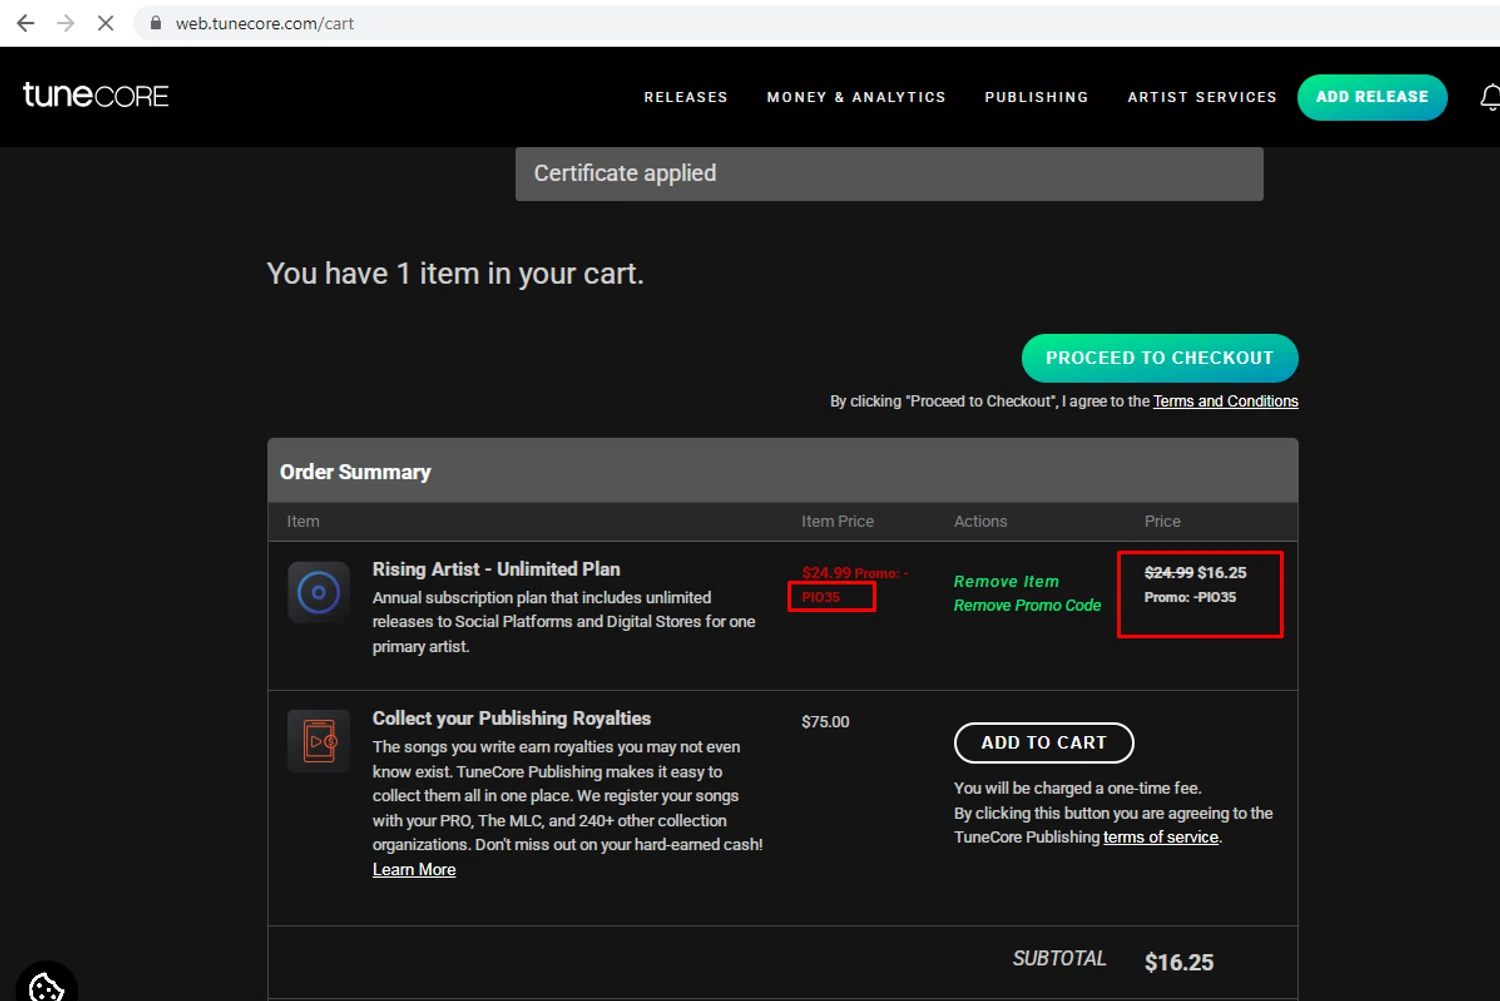Open the notifications bell icon

click(1490, 97)
